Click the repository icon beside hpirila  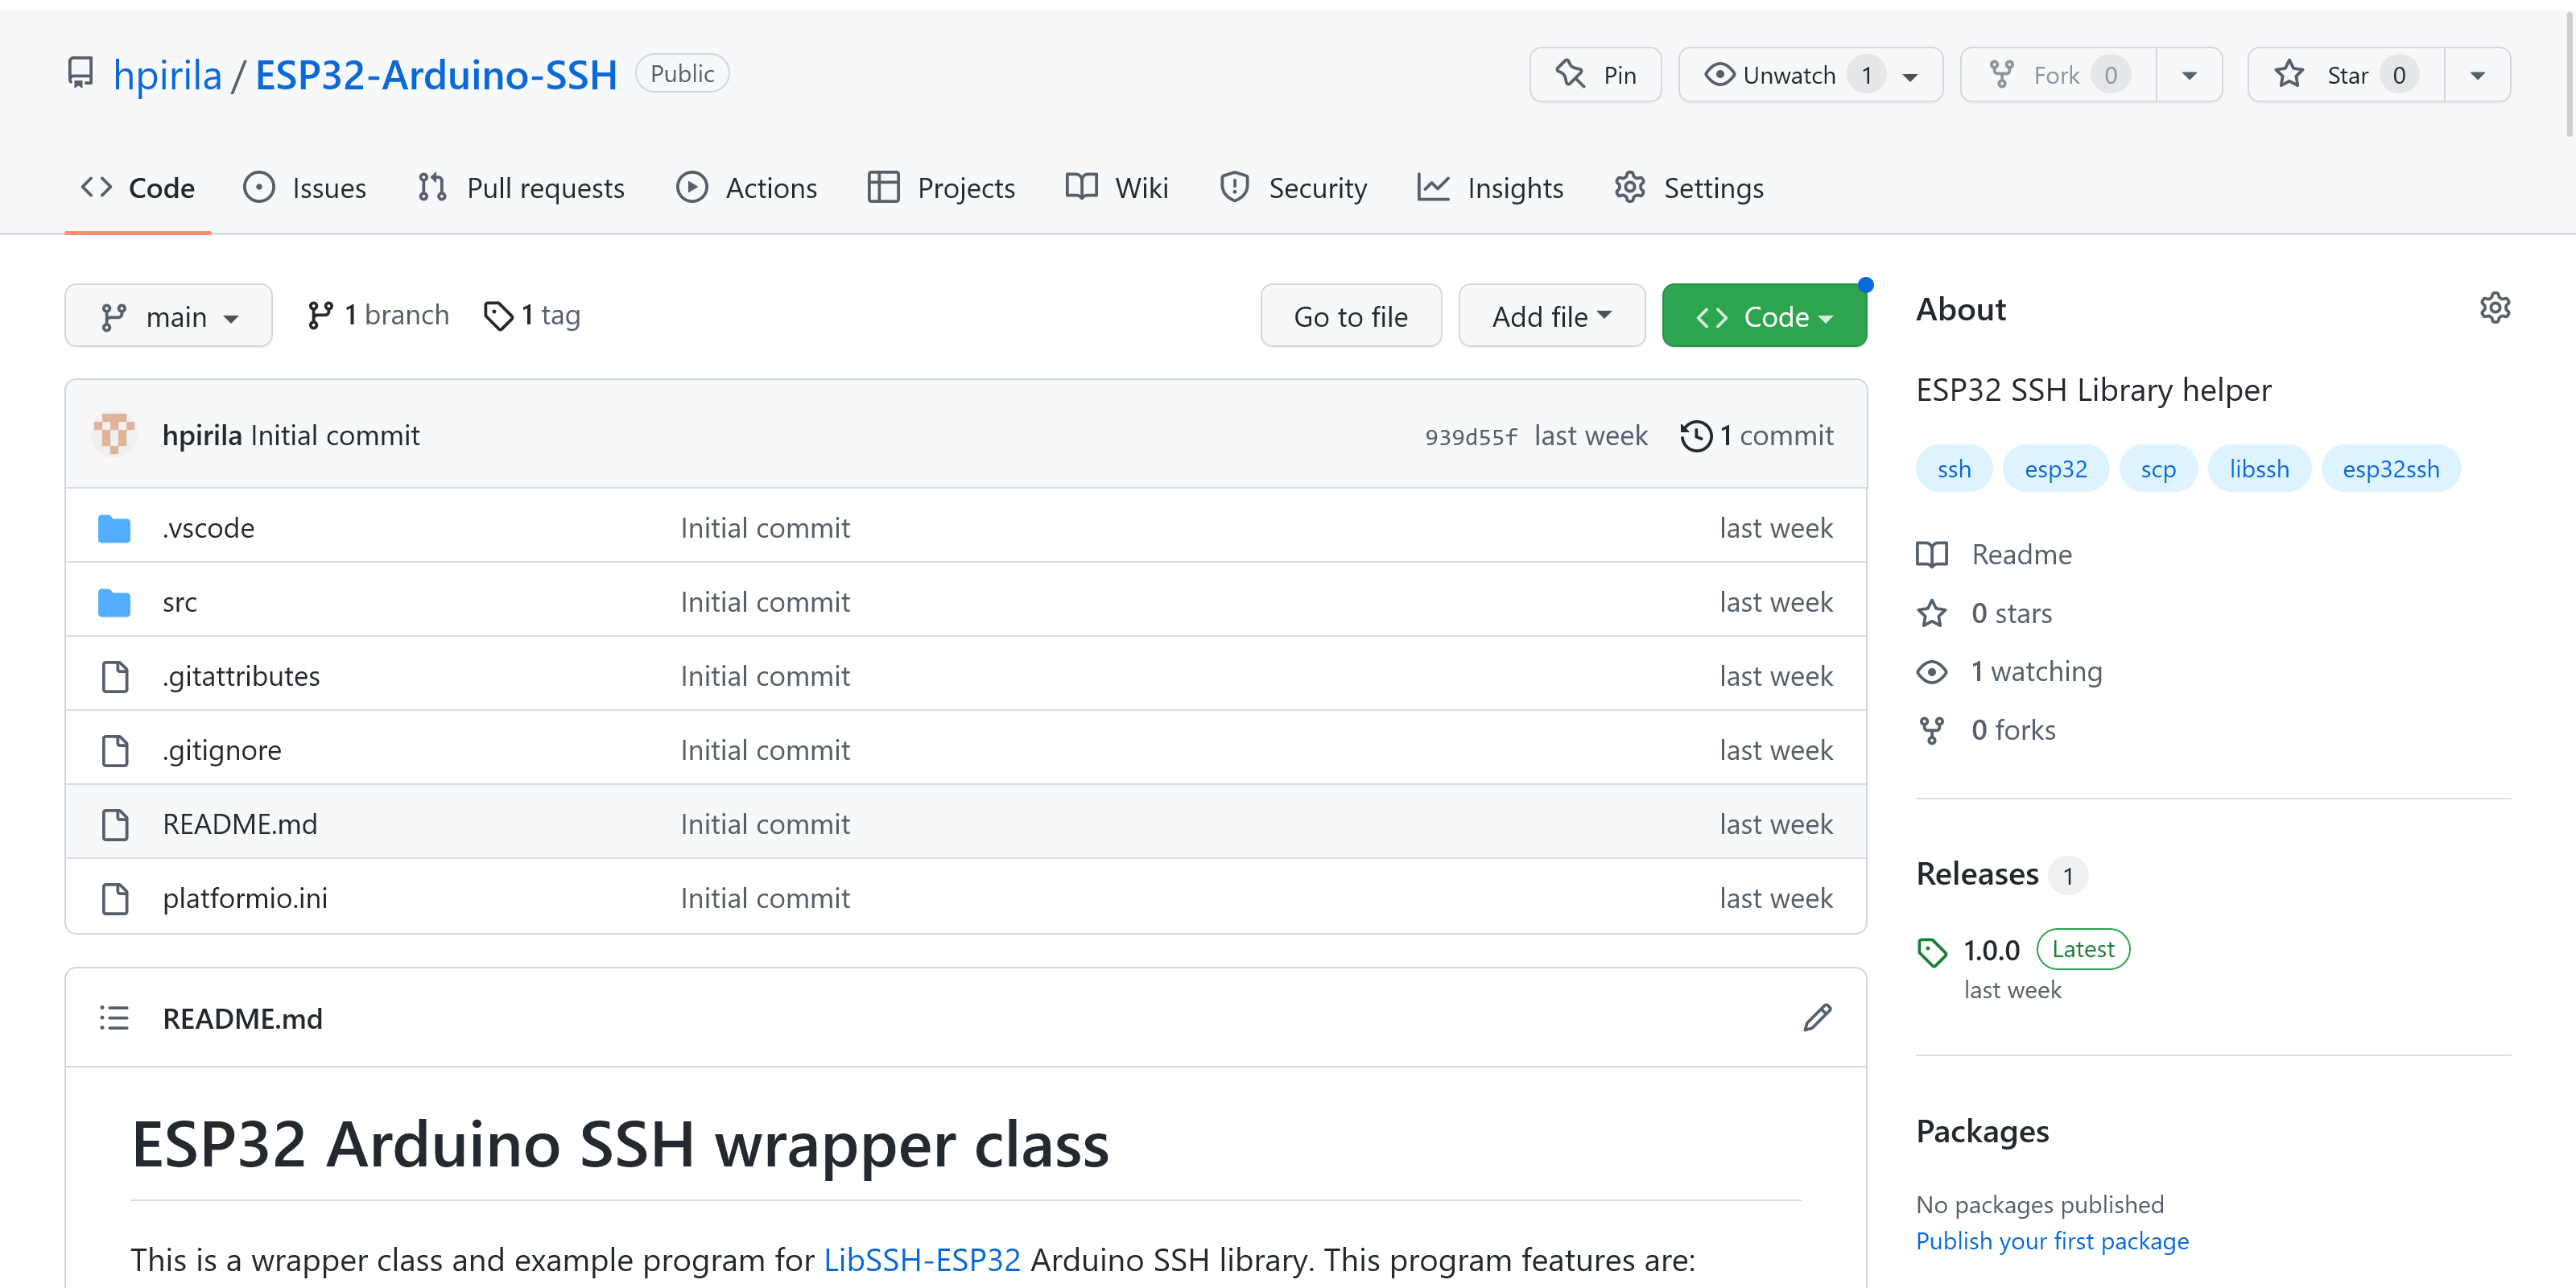click(80, 74)
